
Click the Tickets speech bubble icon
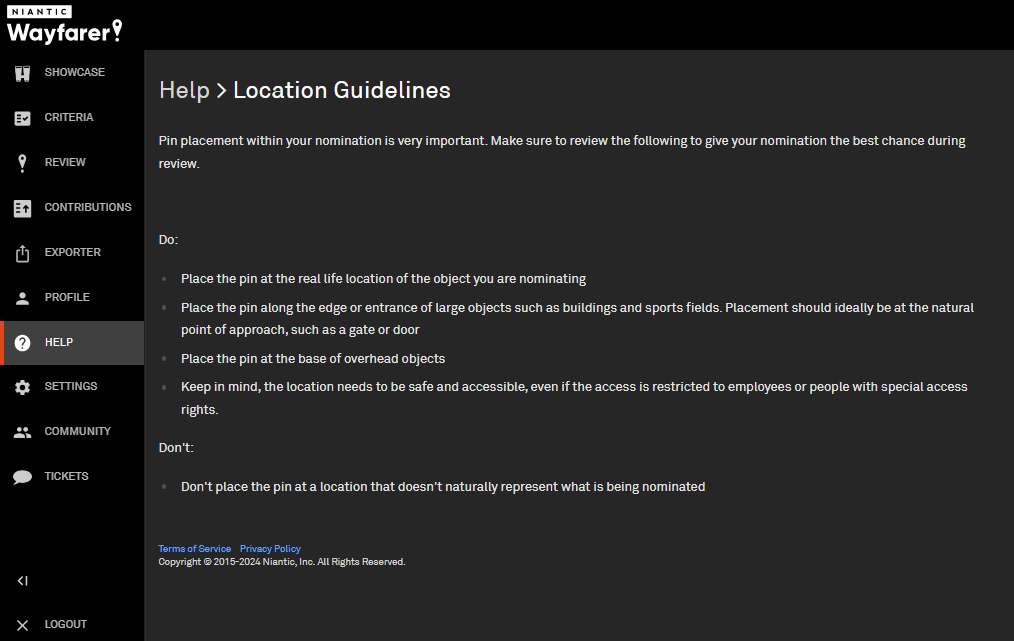pos(23,477)
